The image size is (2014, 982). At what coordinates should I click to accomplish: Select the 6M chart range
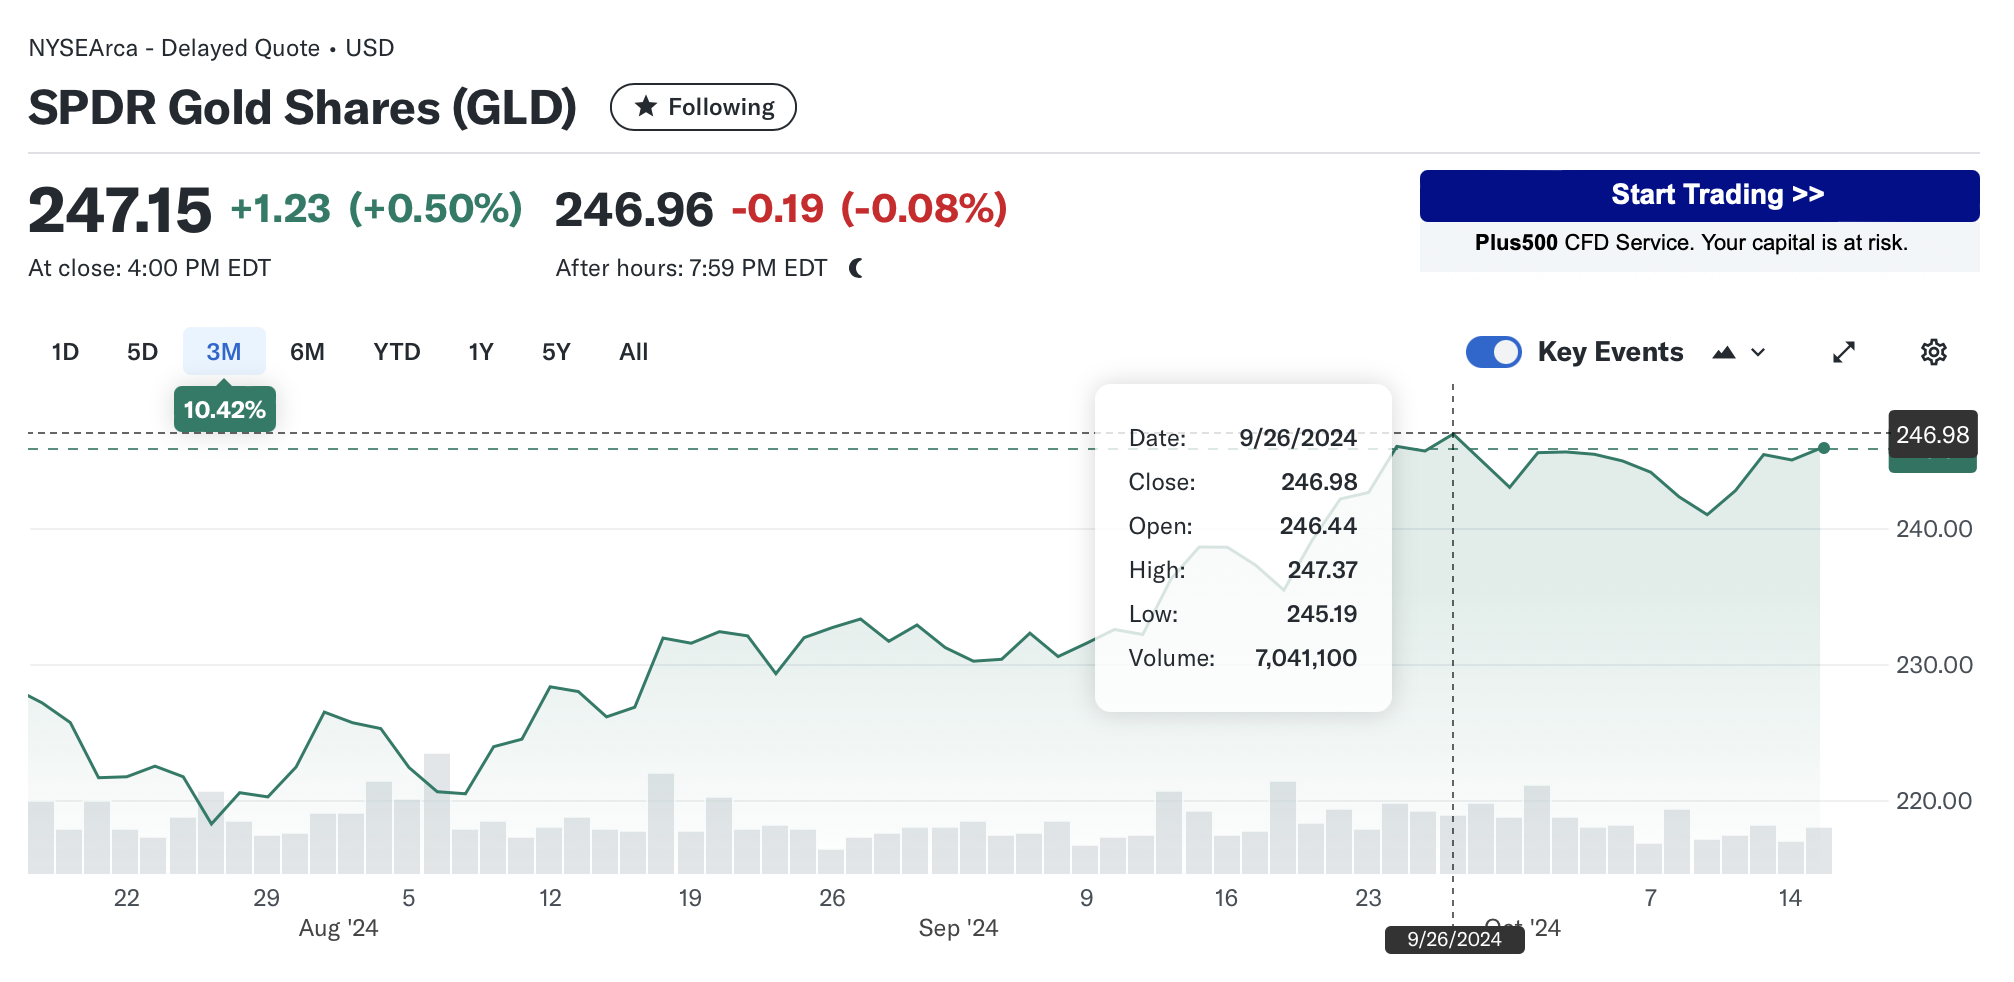coord(307,352)
